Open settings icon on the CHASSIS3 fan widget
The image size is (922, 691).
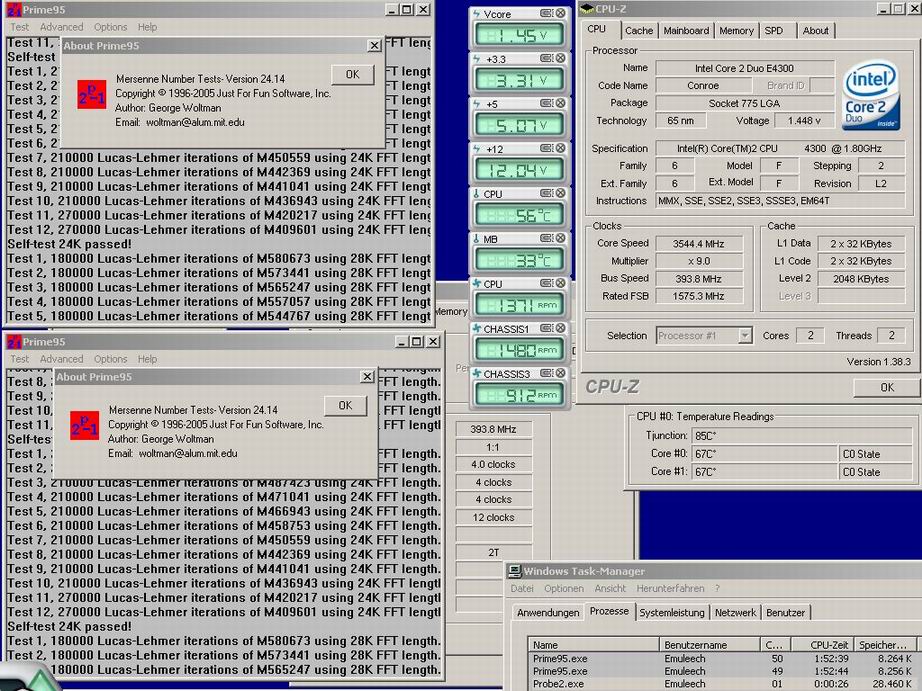click(x=546, y=373)
